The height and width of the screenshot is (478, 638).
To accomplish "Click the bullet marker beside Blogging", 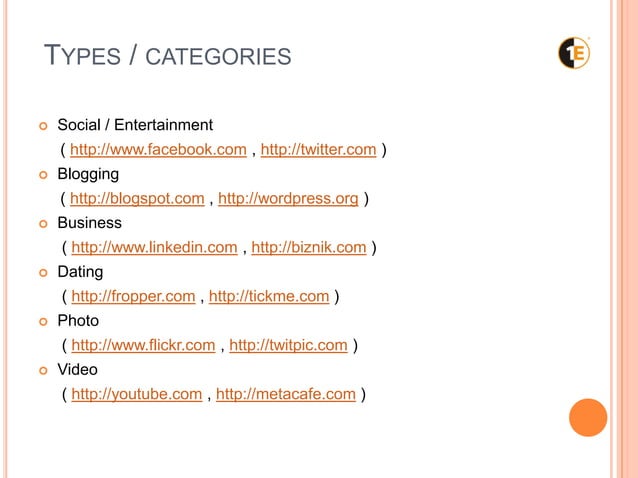I will [42, 175].
